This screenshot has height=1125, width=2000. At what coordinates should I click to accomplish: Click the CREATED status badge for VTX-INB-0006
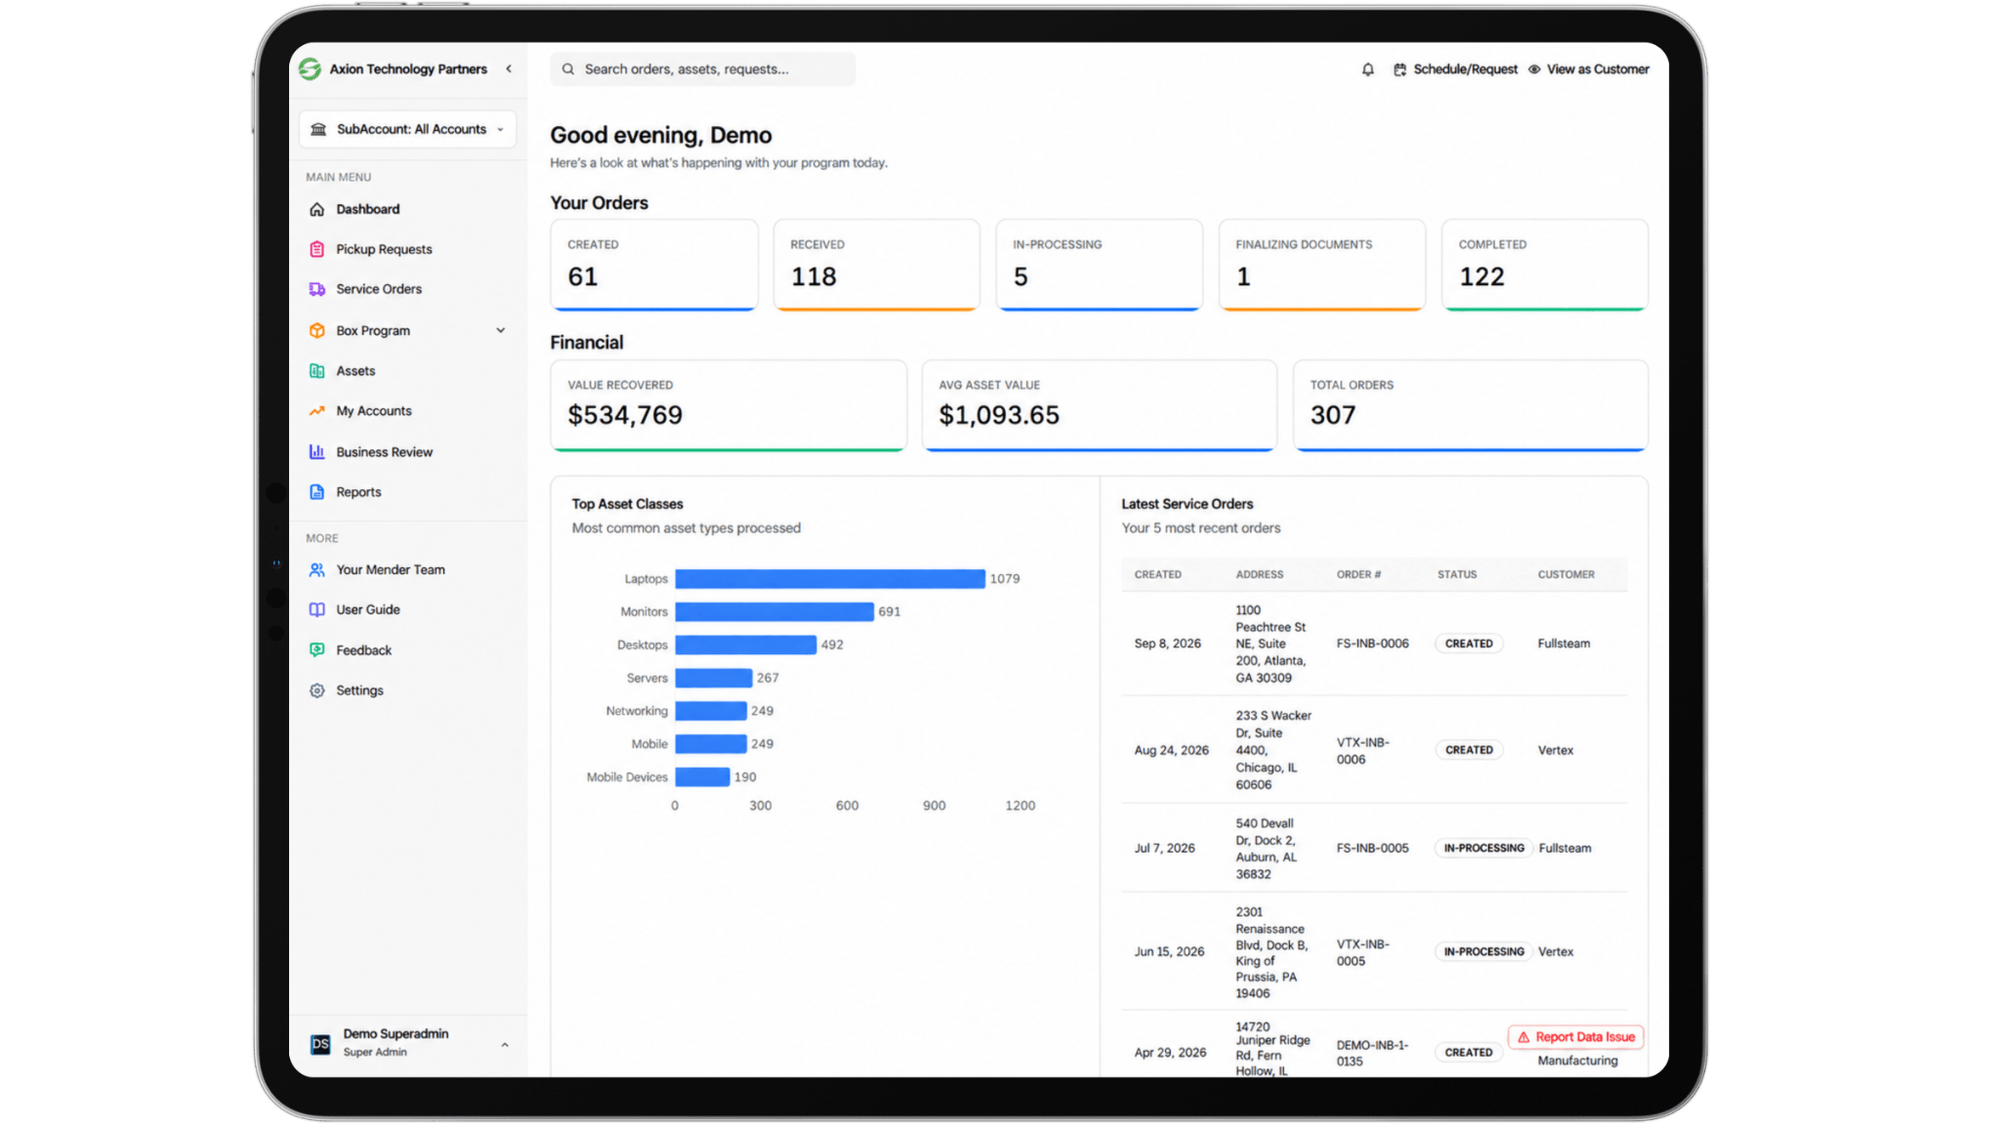(1468, 750)
